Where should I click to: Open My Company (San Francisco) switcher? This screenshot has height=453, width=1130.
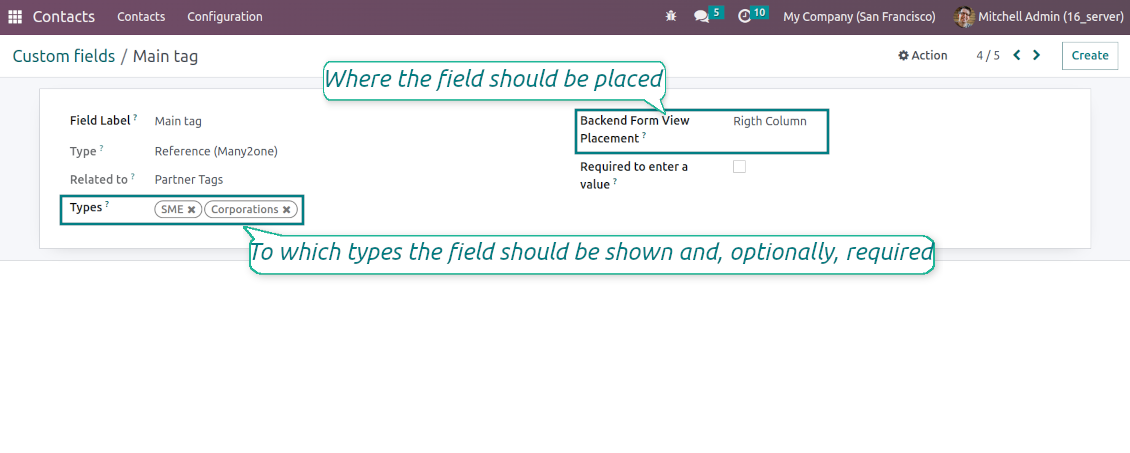tap(859, 17)
